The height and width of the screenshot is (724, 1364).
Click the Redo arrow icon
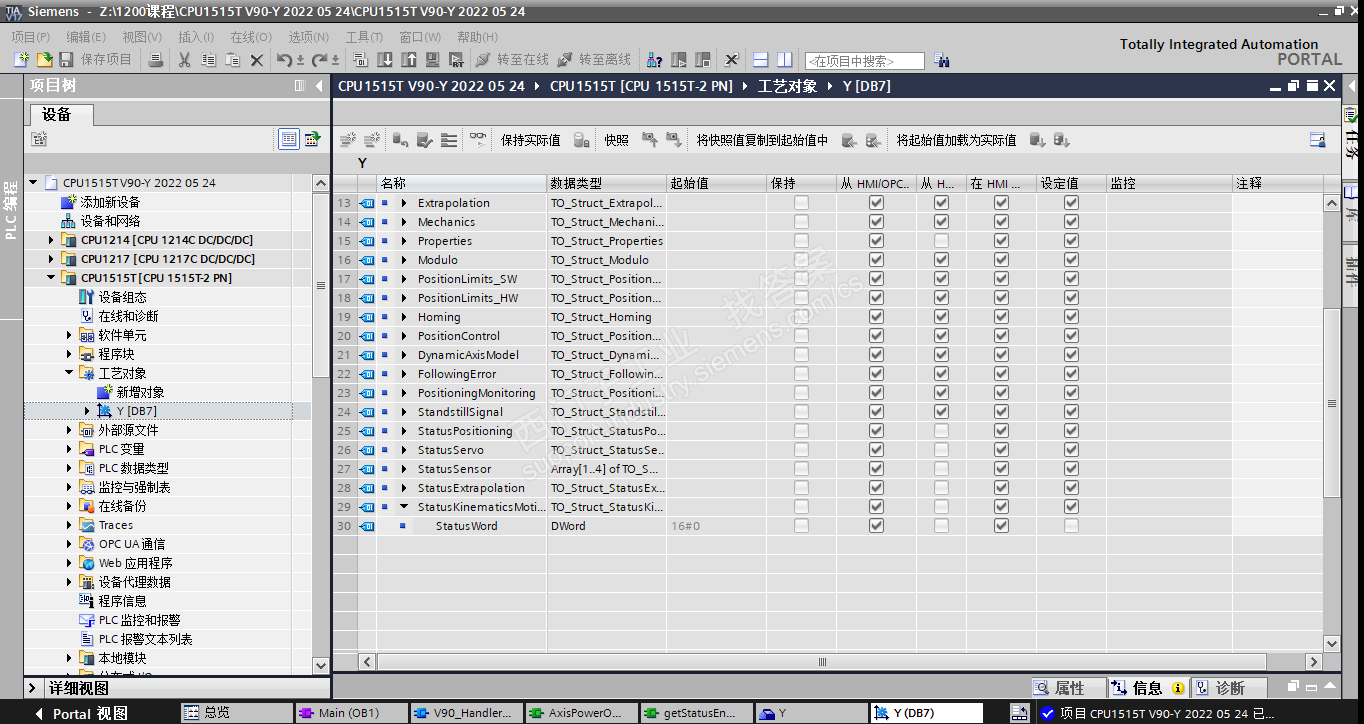tap(320, 60)
